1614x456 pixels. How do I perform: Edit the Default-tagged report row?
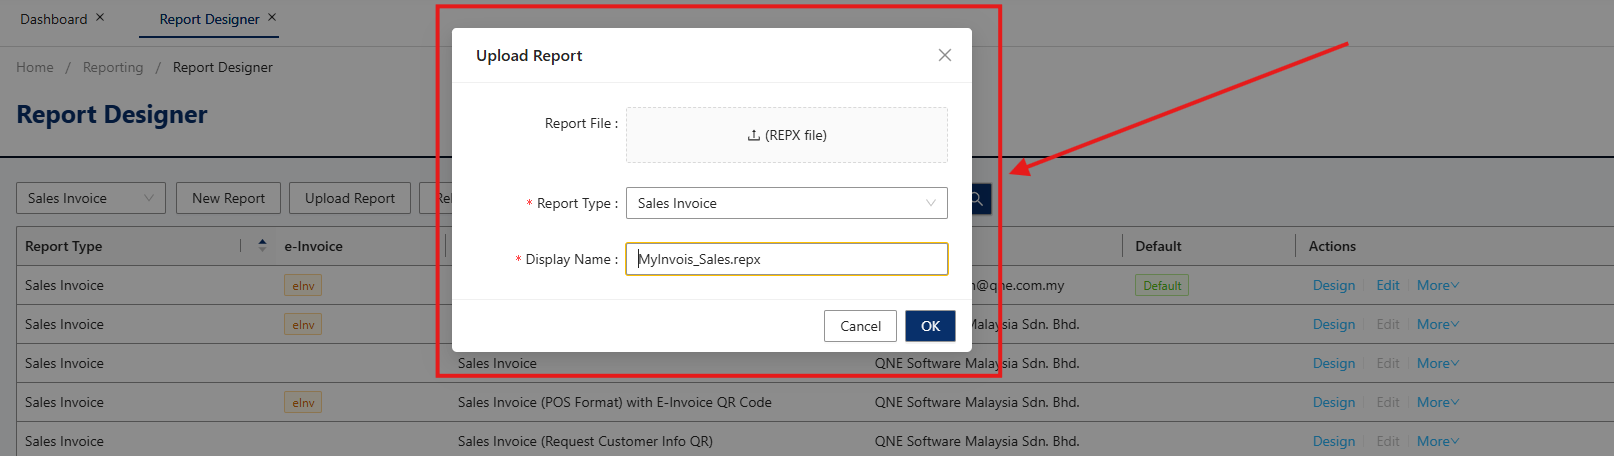point(1388,285)
